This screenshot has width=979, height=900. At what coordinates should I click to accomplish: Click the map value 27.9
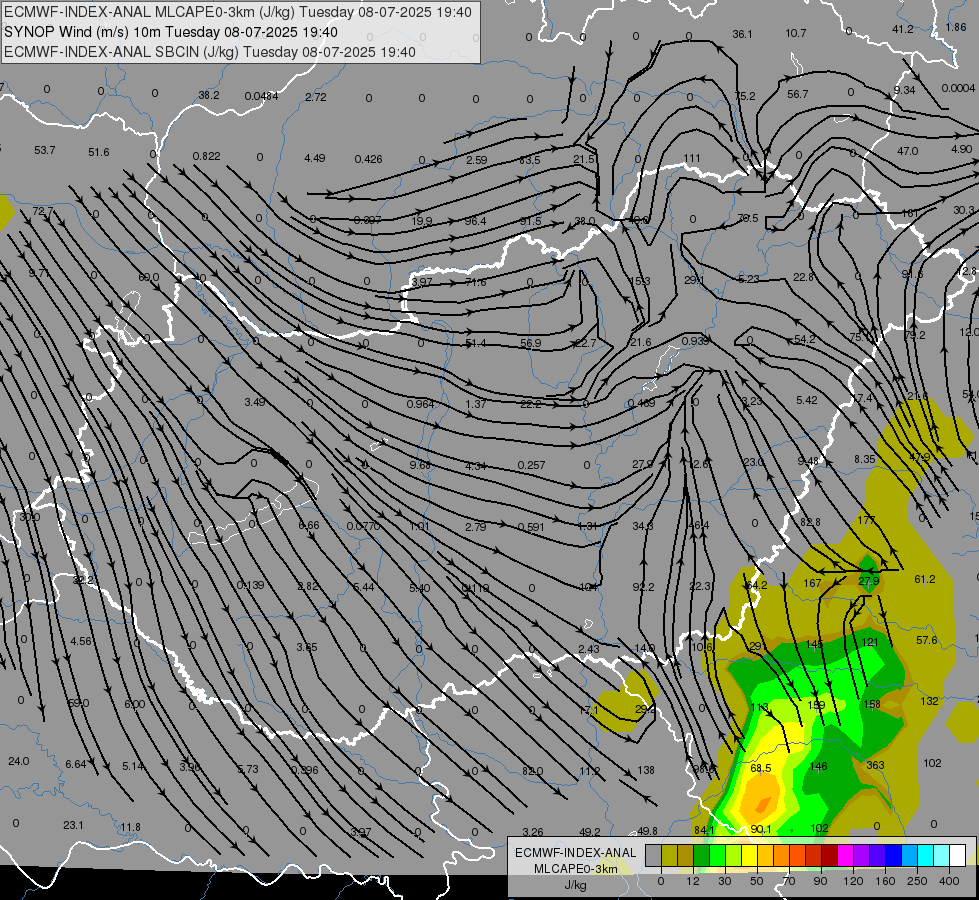[869, 581]
